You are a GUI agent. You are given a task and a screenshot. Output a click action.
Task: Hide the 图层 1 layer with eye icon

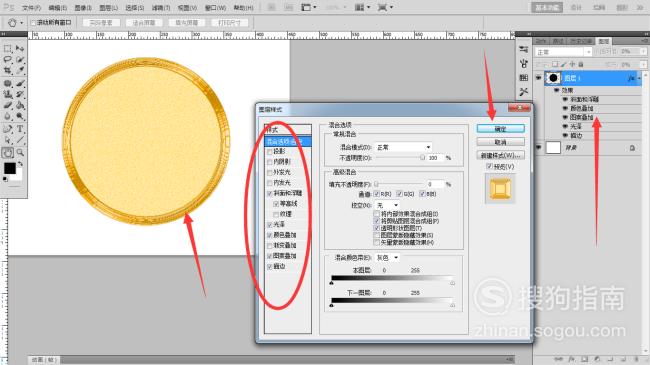coord(538,78)
